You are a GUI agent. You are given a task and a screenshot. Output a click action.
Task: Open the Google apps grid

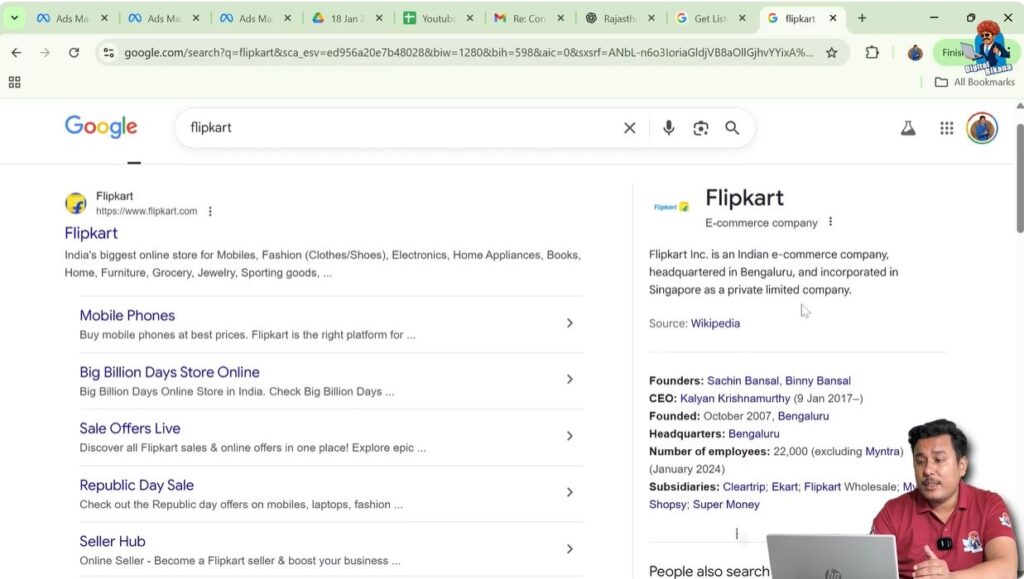click(946, 128)
